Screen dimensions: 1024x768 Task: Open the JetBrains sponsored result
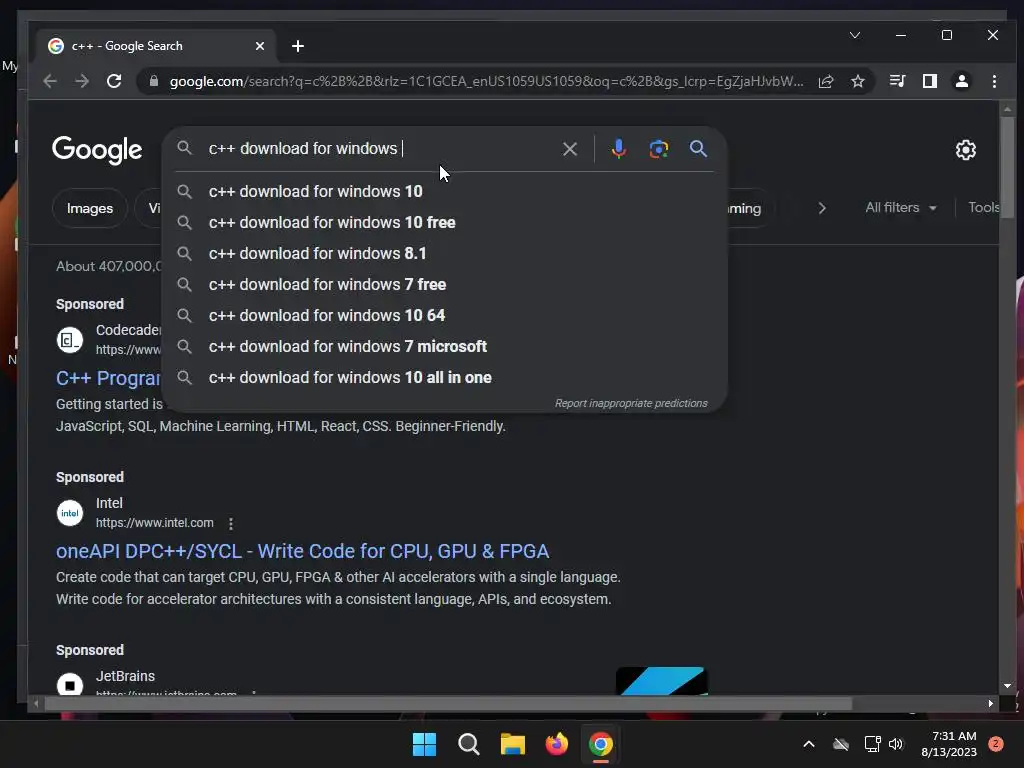pos(125,677)
